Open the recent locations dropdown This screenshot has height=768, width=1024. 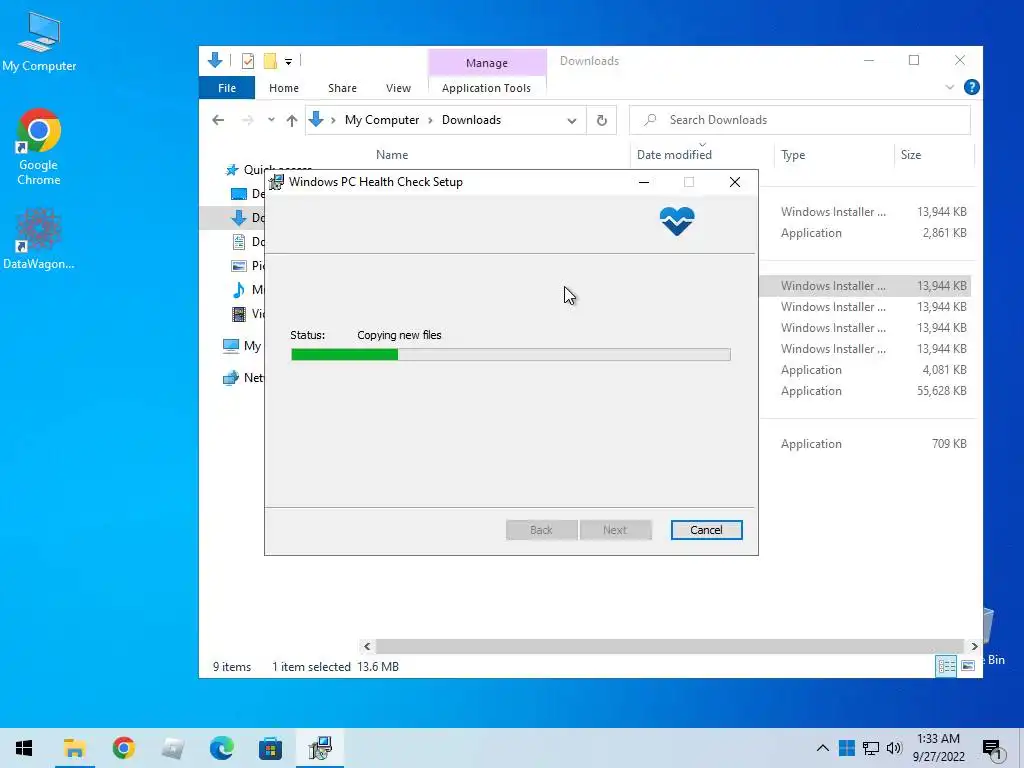click(x=271, y=120)
